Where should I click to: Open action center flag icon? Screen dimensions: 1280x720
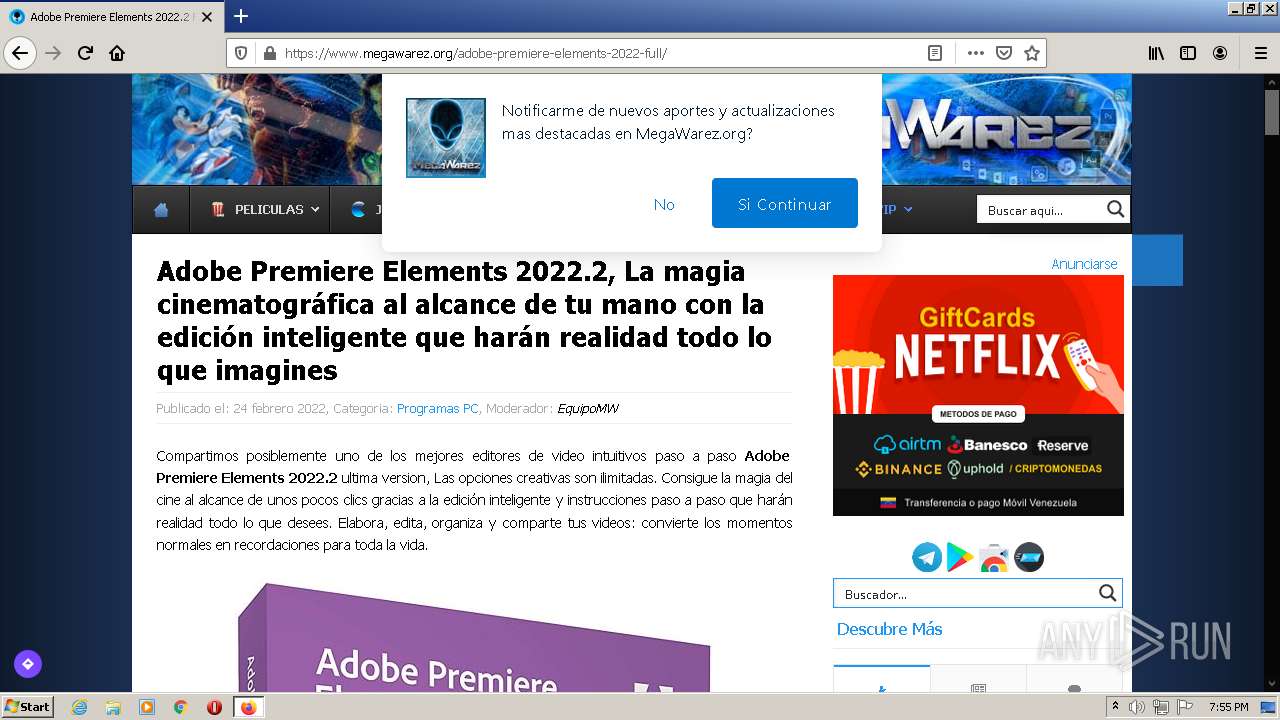point(1185,707)
